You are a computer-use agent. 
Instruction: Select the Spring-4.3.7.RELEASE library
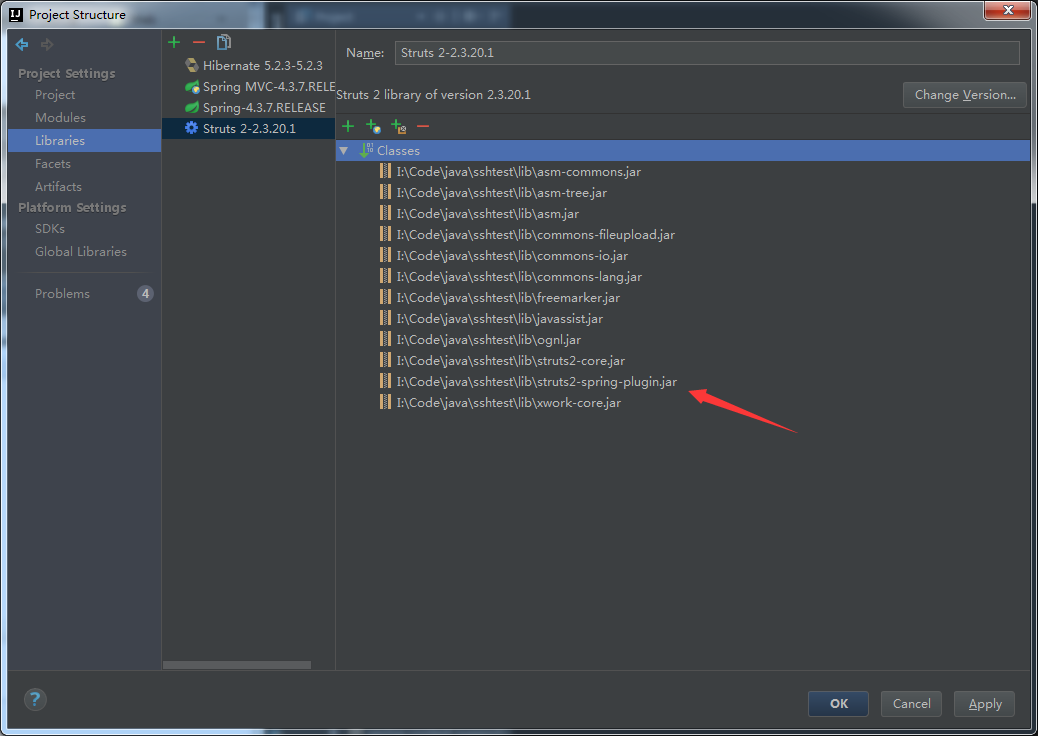click(x=263, y=108)
